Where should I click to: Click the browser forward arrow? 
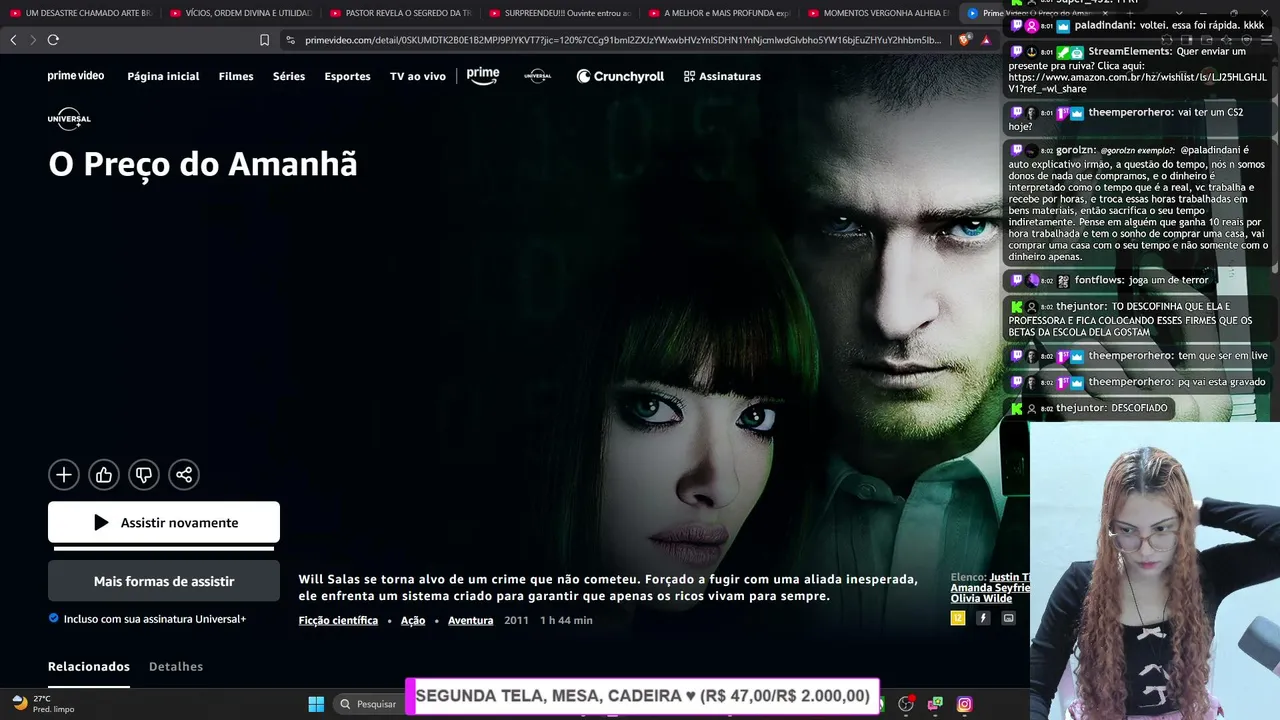[33, 40]
